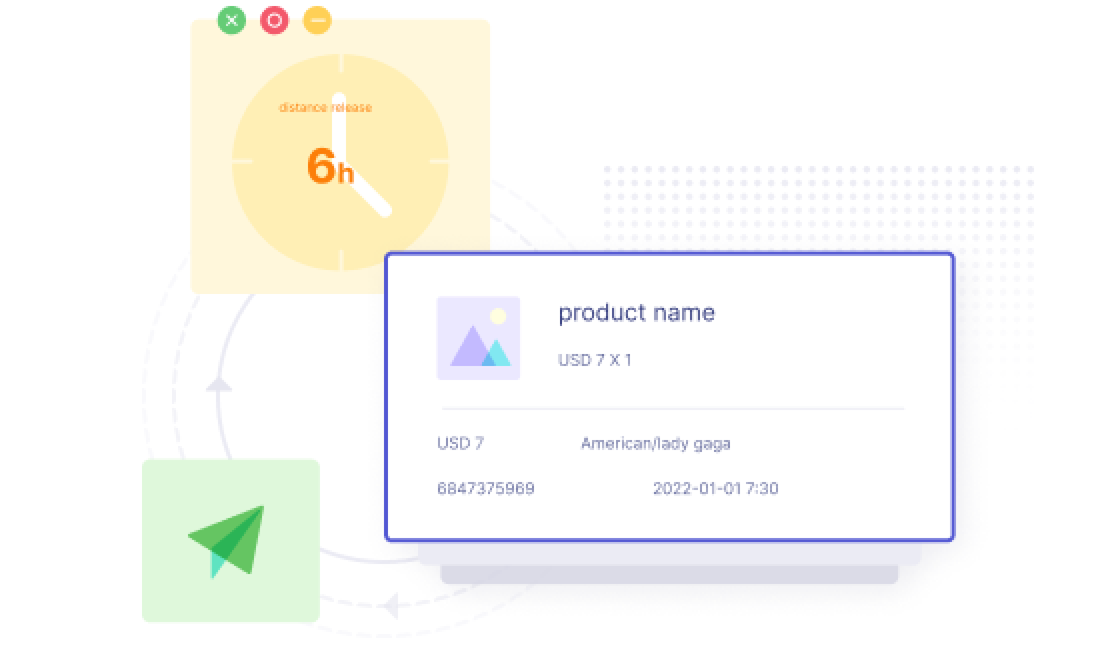1120x652 pixels.
Task: Select the product image placeholder thumbnail
Action: coord(478,338)
